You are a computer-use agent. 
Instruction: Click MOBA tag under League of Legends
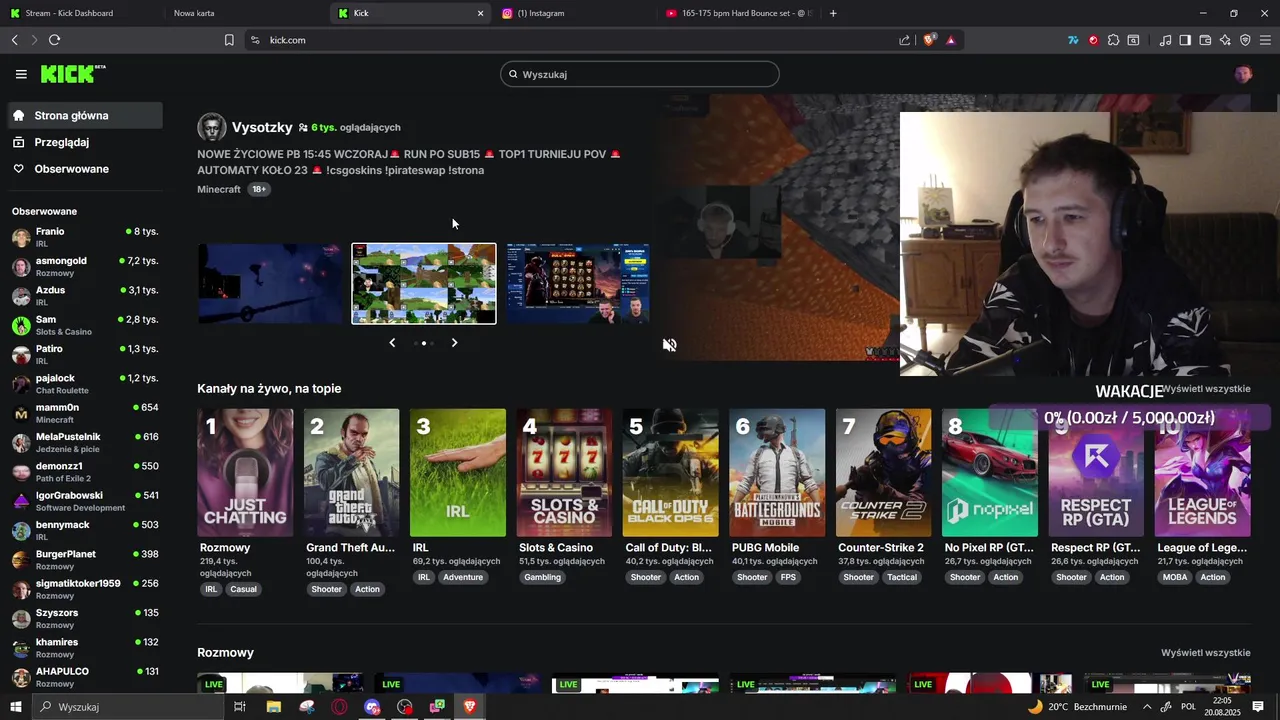click(1175, 577)
